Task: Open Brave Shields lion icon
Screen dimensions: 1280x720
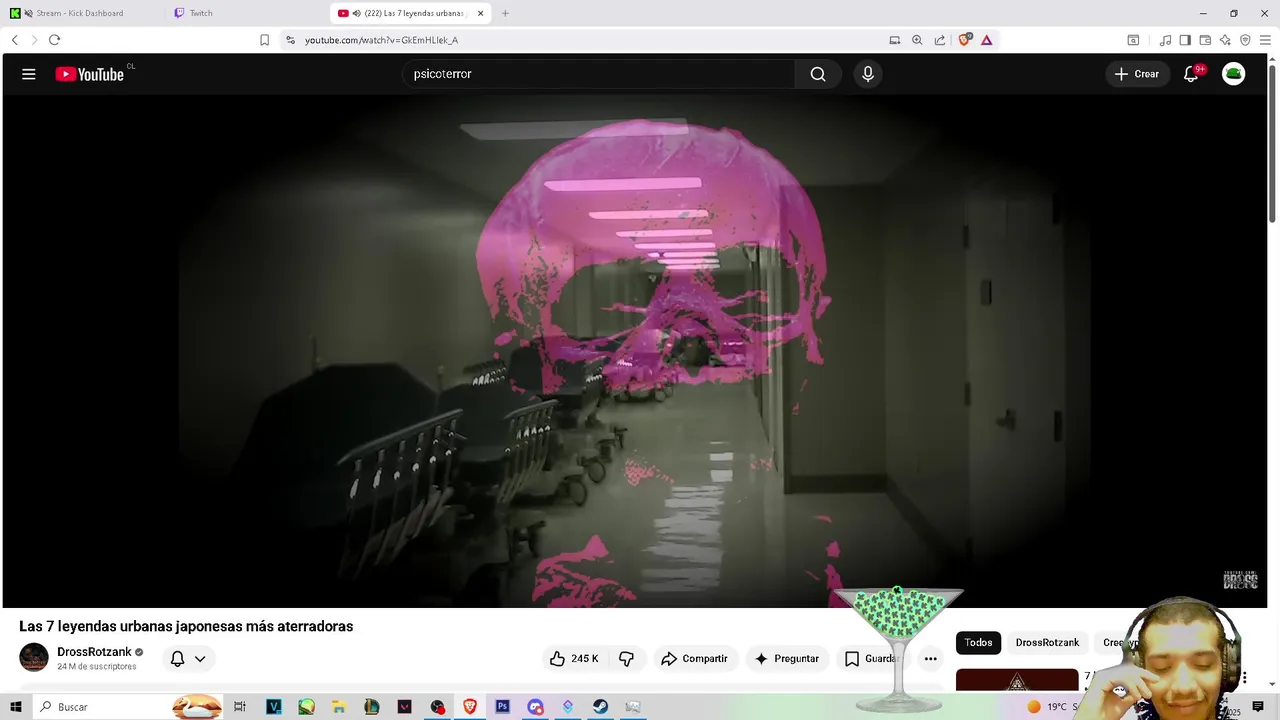Action: point(964,40)
